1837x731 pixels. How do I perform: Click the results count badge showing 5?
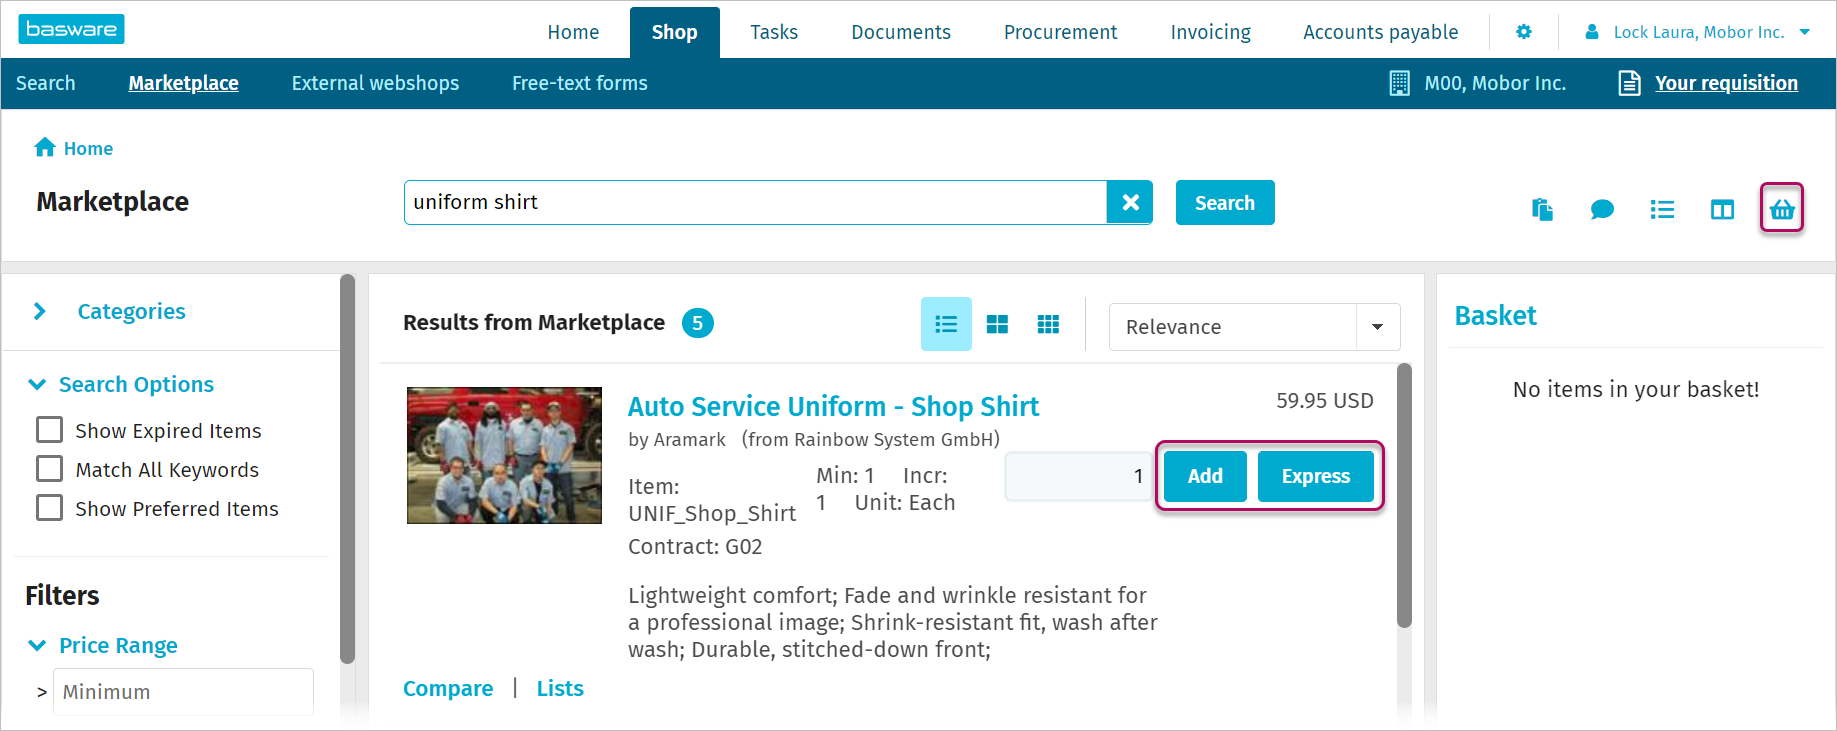coord(698,323)
